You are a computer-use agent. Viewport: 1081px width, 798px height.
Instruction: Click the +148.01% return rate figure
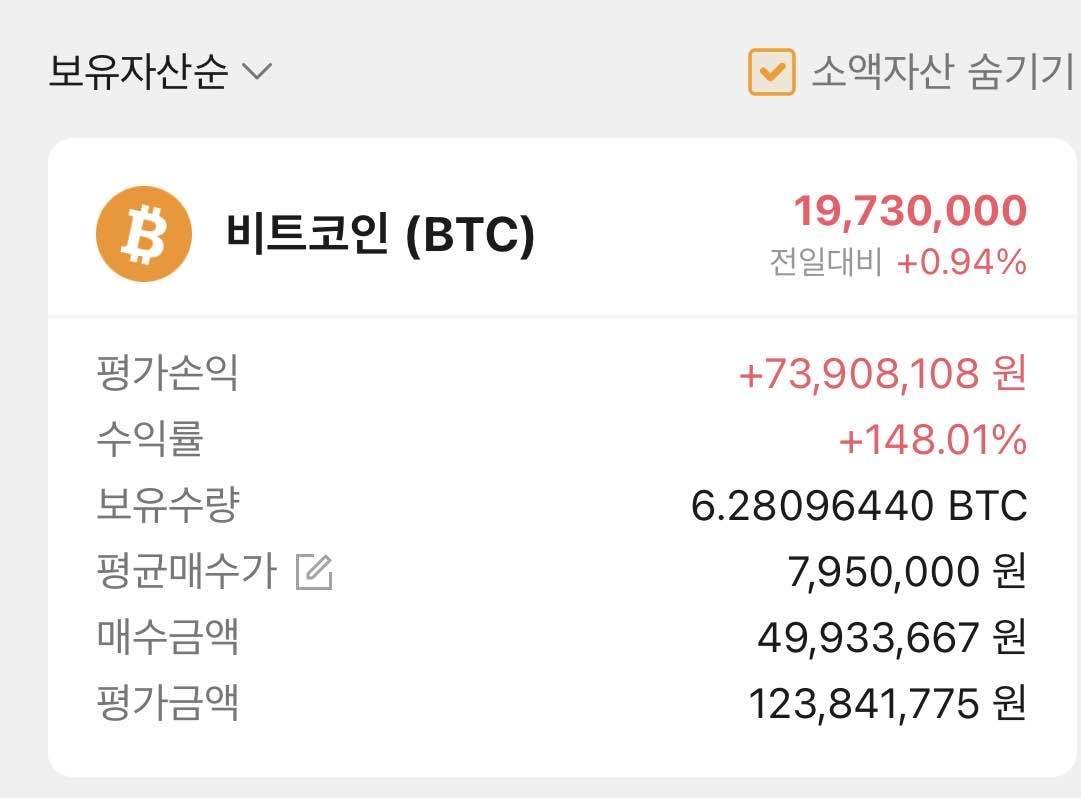[x=928, y=438]
